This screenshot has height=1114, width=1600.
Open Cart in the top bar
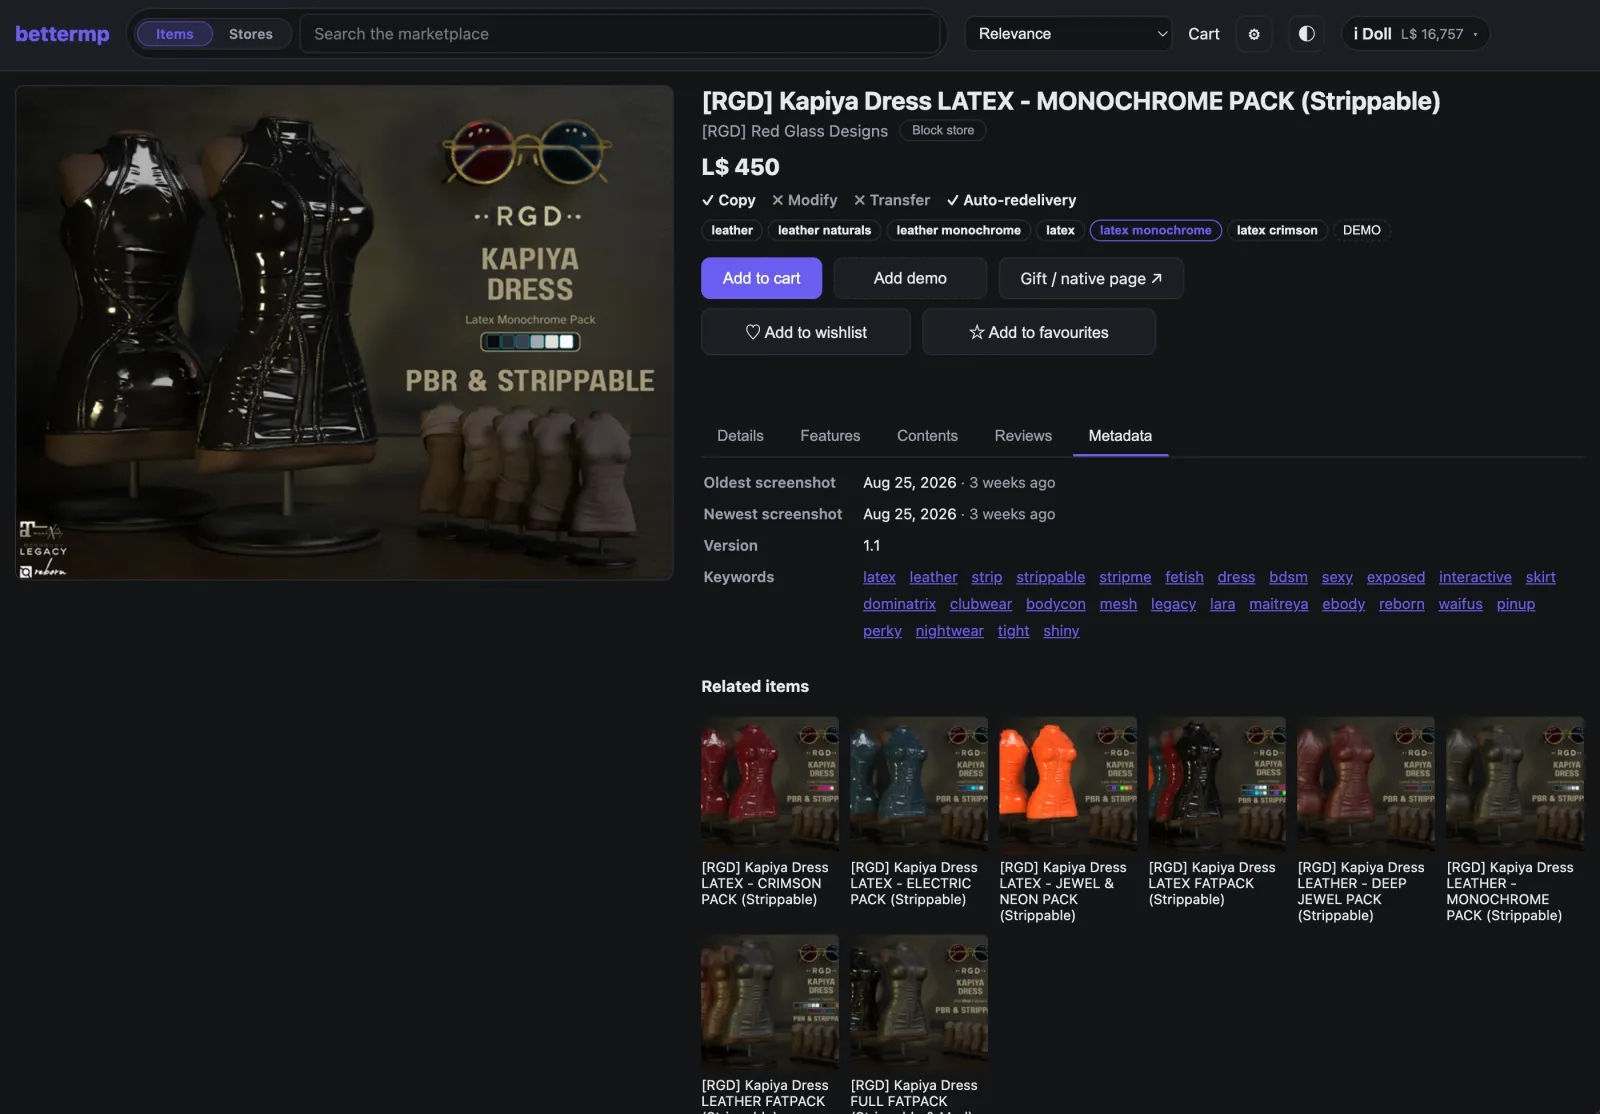point(1203,34)
